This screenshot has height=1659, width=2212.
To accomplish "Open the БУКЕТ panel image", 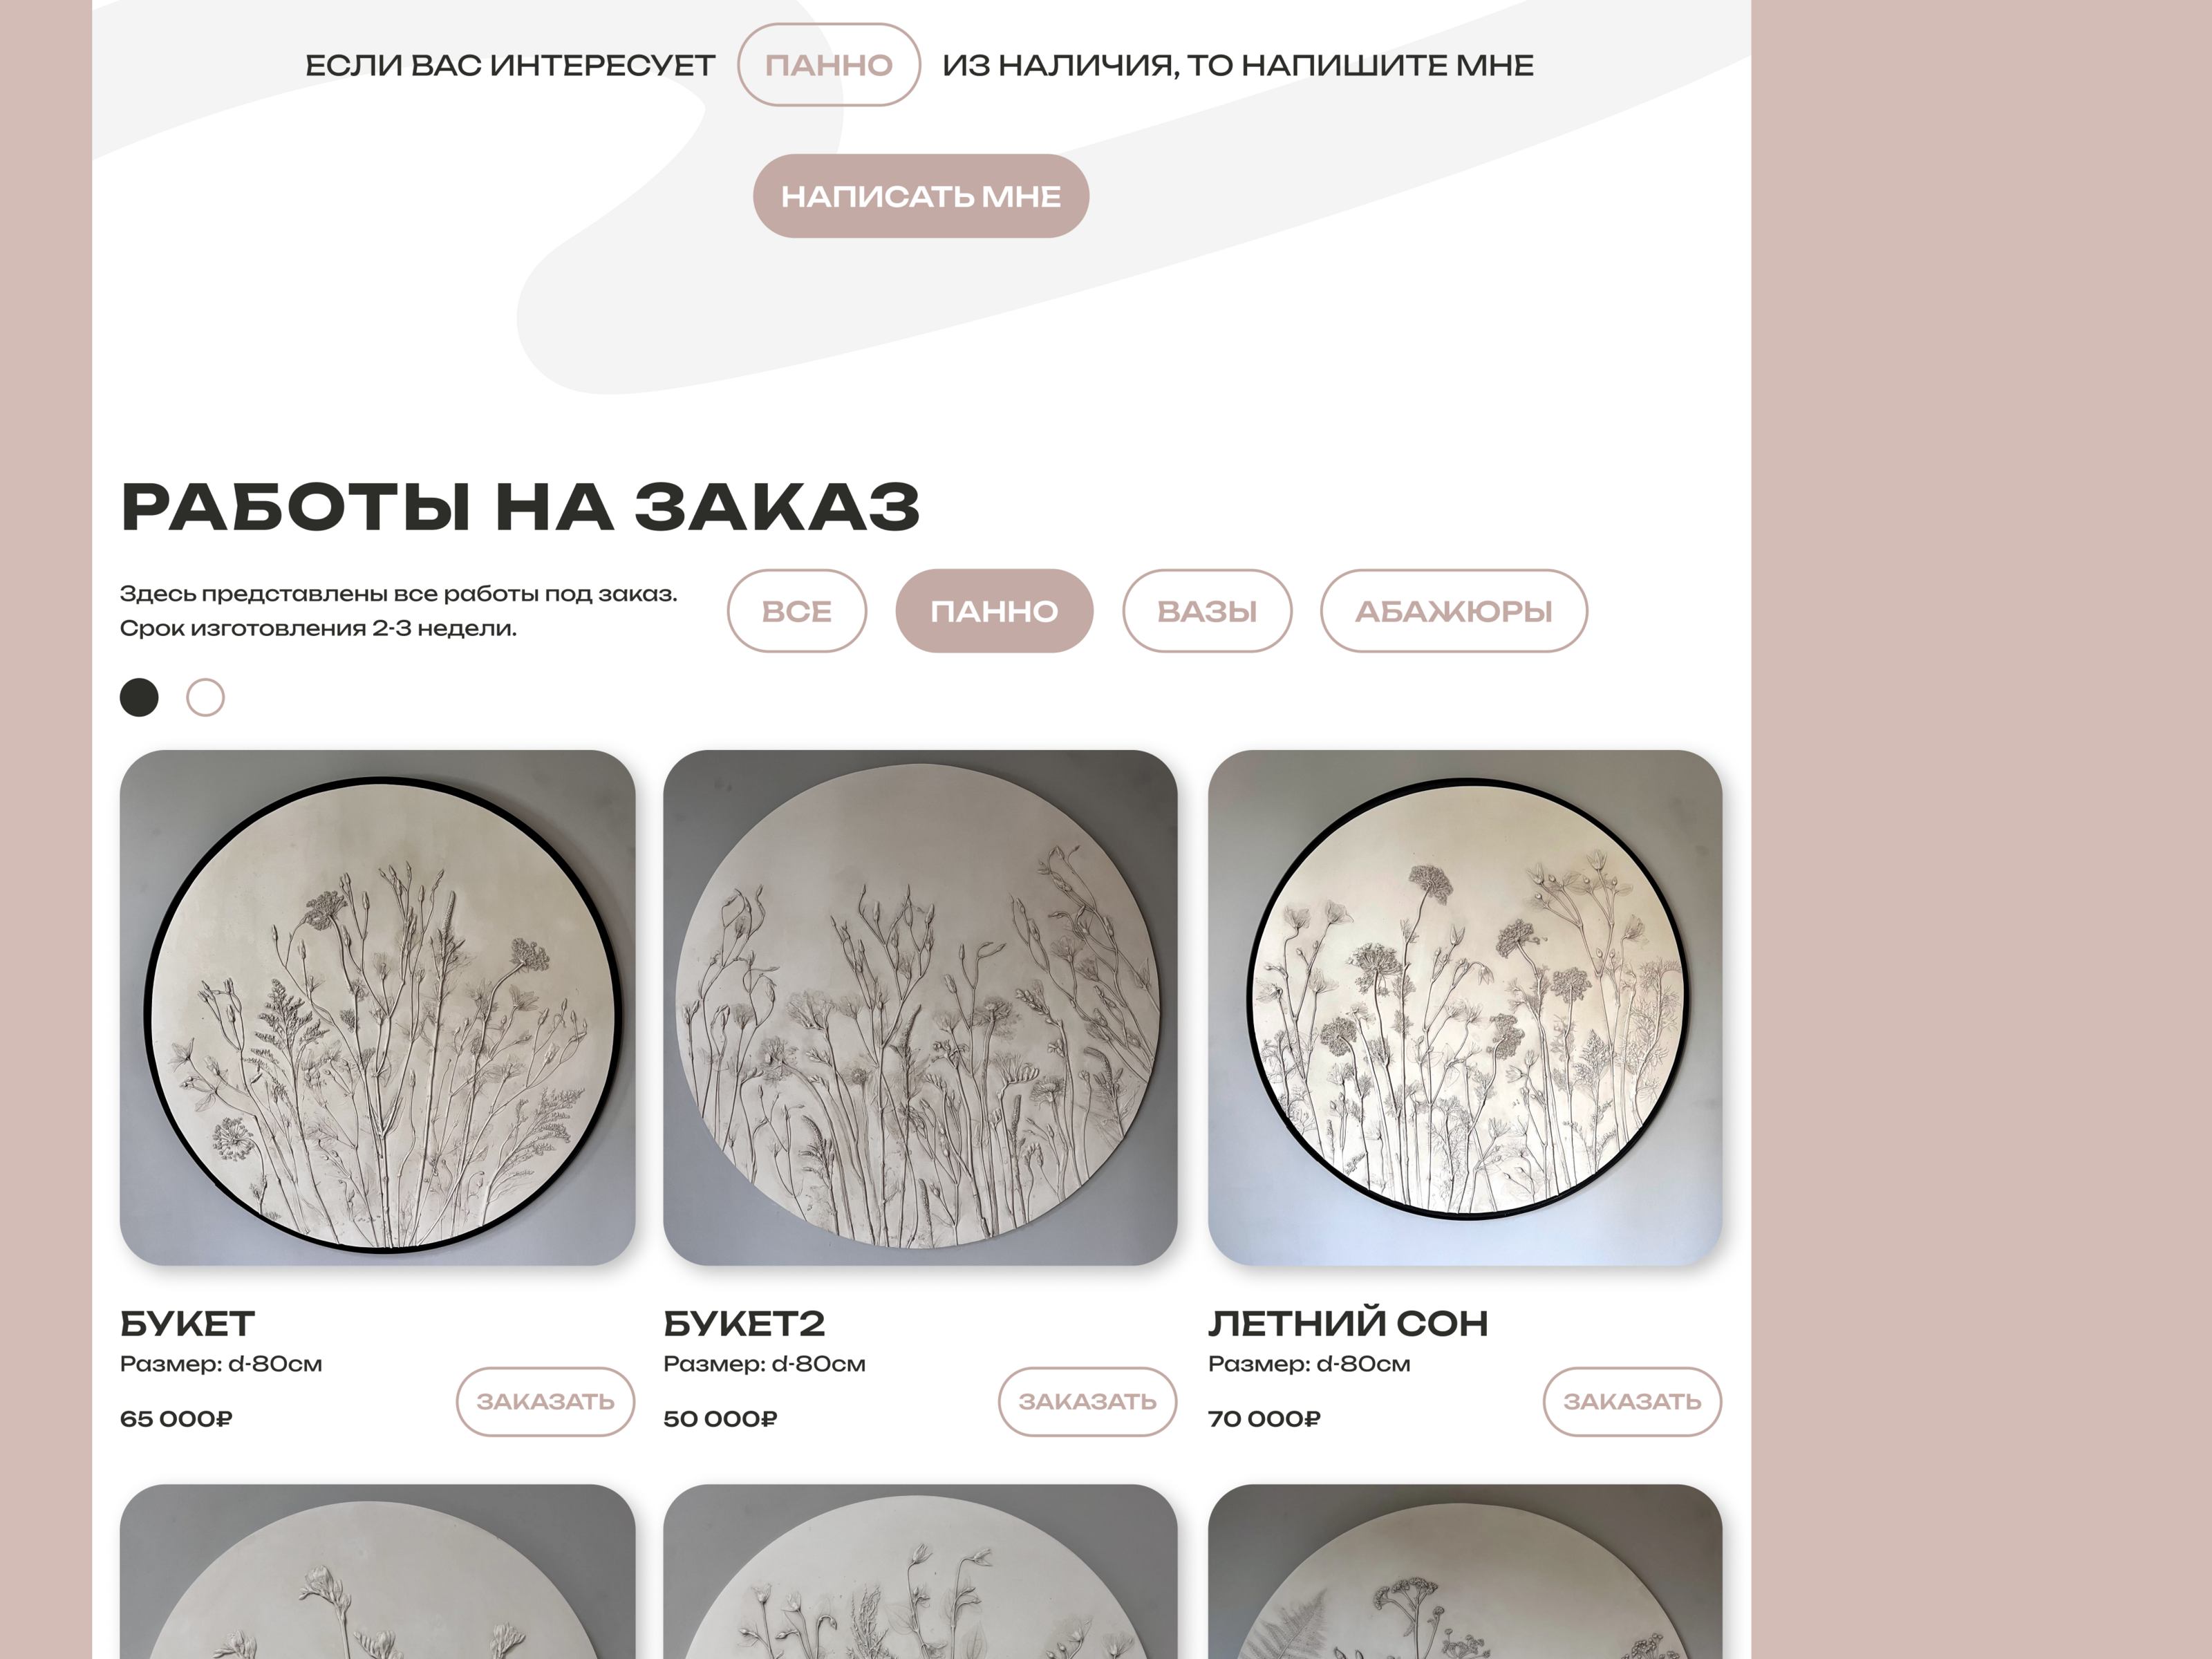I will coord(377,1008).
